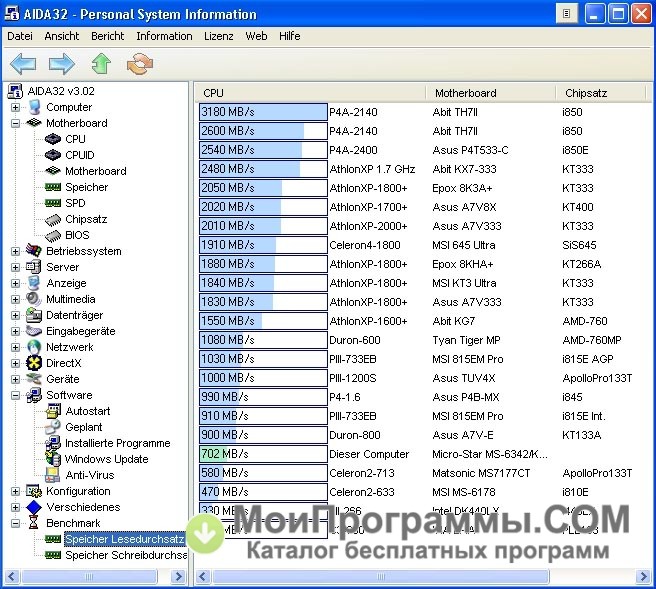Open the Hilfe menu
Viewport: 656px width, 589px height.
pos(290,36)
